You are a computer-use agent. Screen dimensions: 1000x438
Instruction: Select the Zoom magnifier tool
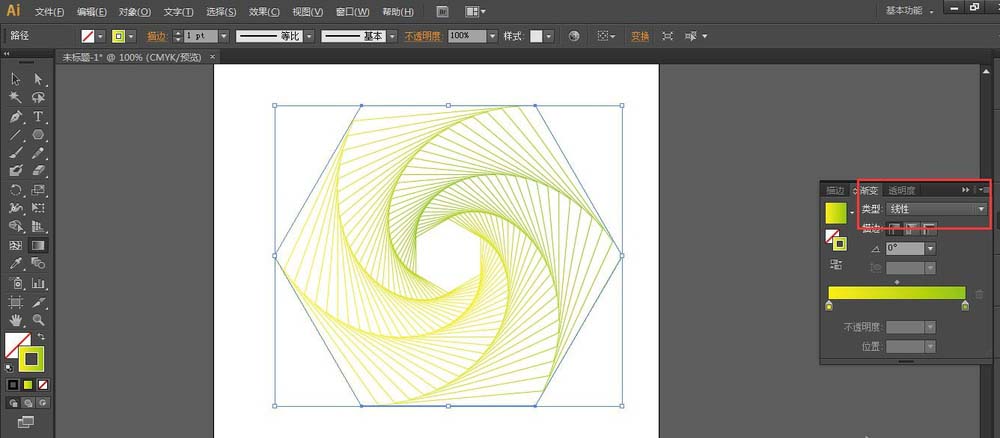point(38,320)
